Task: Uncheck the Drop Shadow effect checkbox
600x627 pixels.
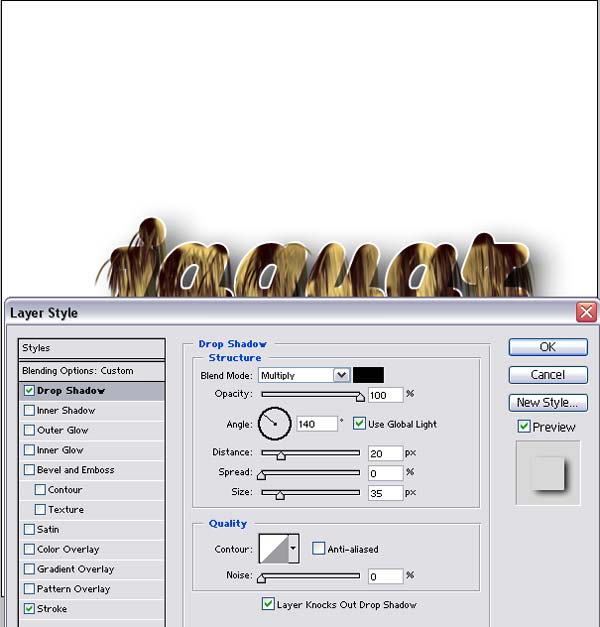Action: pyautogui.click(x=29, y=390)
